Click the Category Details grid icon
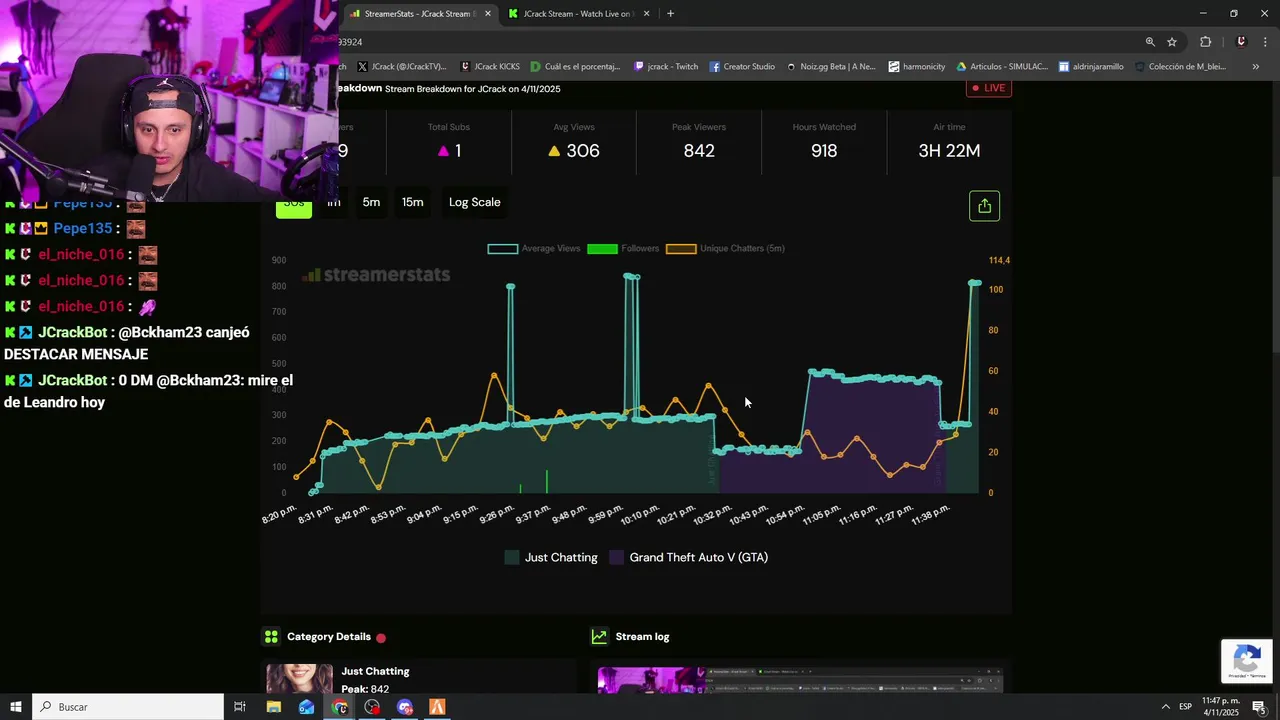The height and width of the screenshot is (720, 1280). pos(271,637)
